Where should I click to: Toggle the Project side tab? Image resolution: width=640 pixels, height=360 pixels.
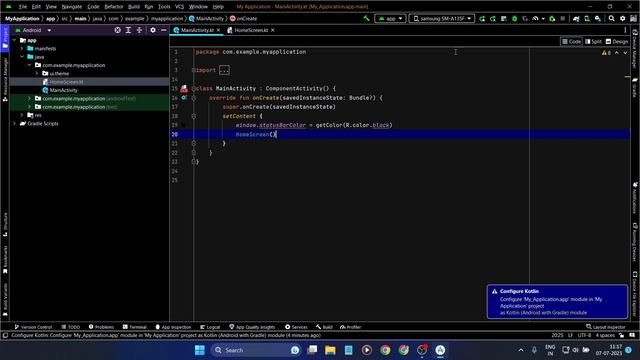5,38
